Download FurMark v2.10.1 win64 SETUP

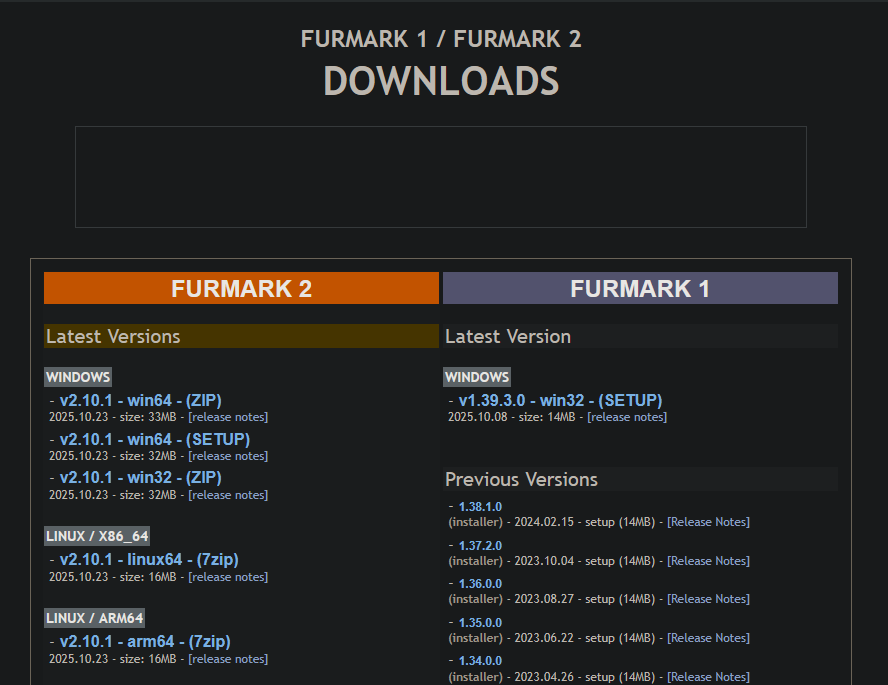point(155,439)
